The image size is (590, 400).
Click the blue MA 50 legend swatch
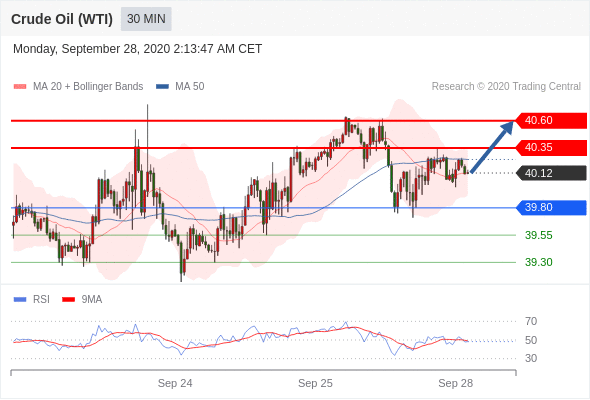(162, 87)
